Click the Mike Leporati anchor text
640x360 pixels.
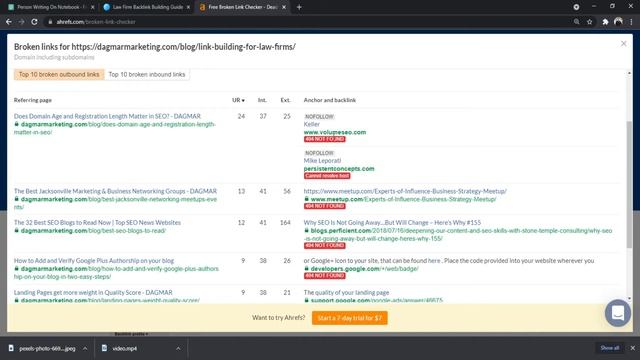pos(322,160)
